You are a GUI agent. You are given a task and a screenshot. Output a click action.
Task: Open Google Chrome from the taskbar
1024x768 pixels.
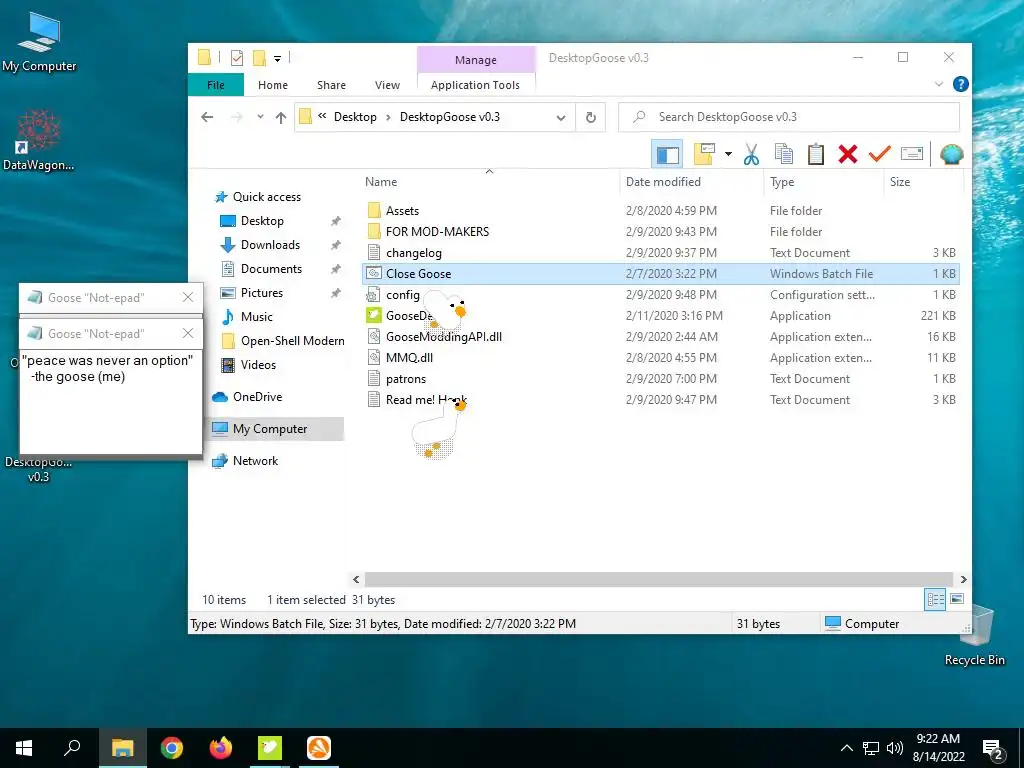[x=172, y=748]
